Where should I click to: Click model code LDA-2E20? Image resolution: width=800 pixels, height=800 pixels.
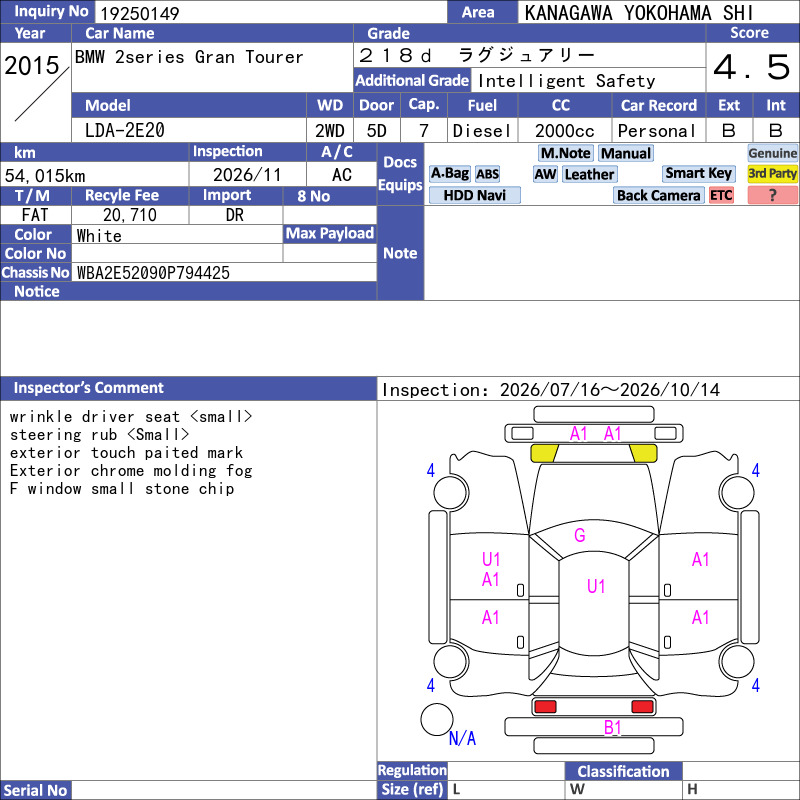click(124, 131)
